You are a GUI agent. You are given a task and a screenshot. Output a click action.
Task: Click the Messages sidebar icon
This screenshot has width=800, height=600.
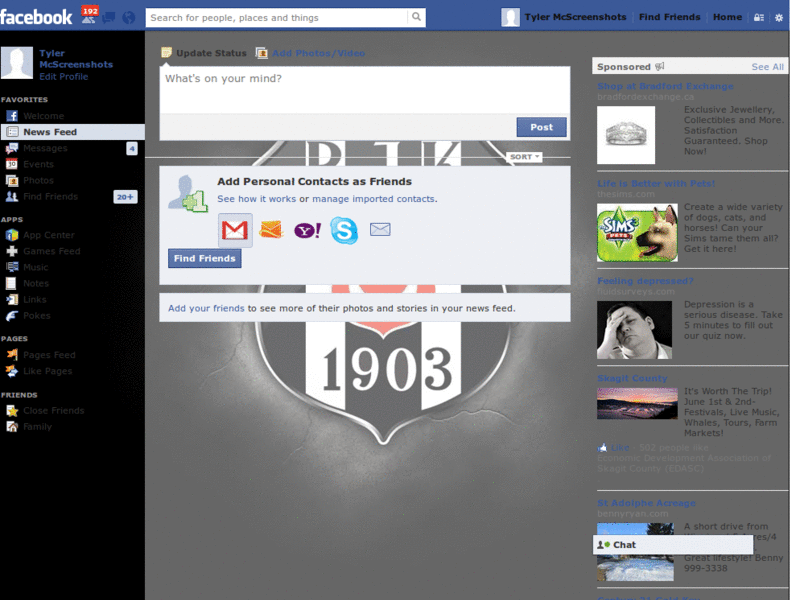12,148
